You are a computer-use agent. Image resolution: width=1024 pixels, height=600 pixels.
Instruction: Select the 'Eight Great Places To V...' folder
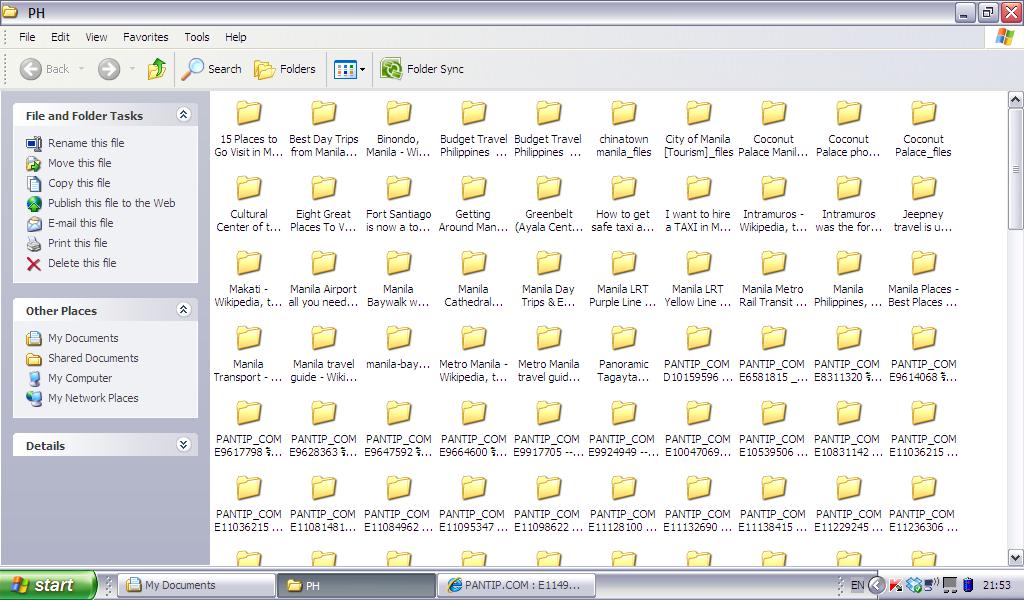pyautogui.click(x=323, y=204)
